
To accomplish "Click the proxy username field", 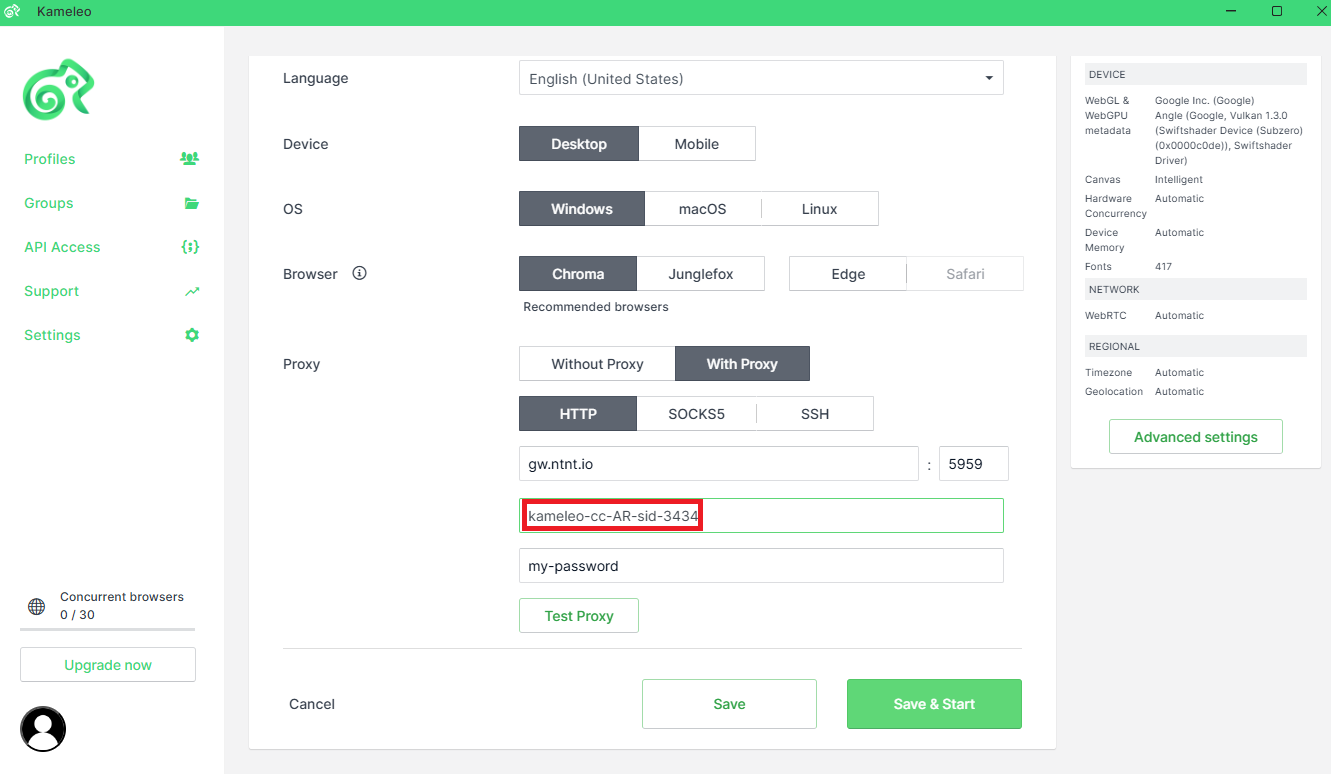I will click(761, 516).
